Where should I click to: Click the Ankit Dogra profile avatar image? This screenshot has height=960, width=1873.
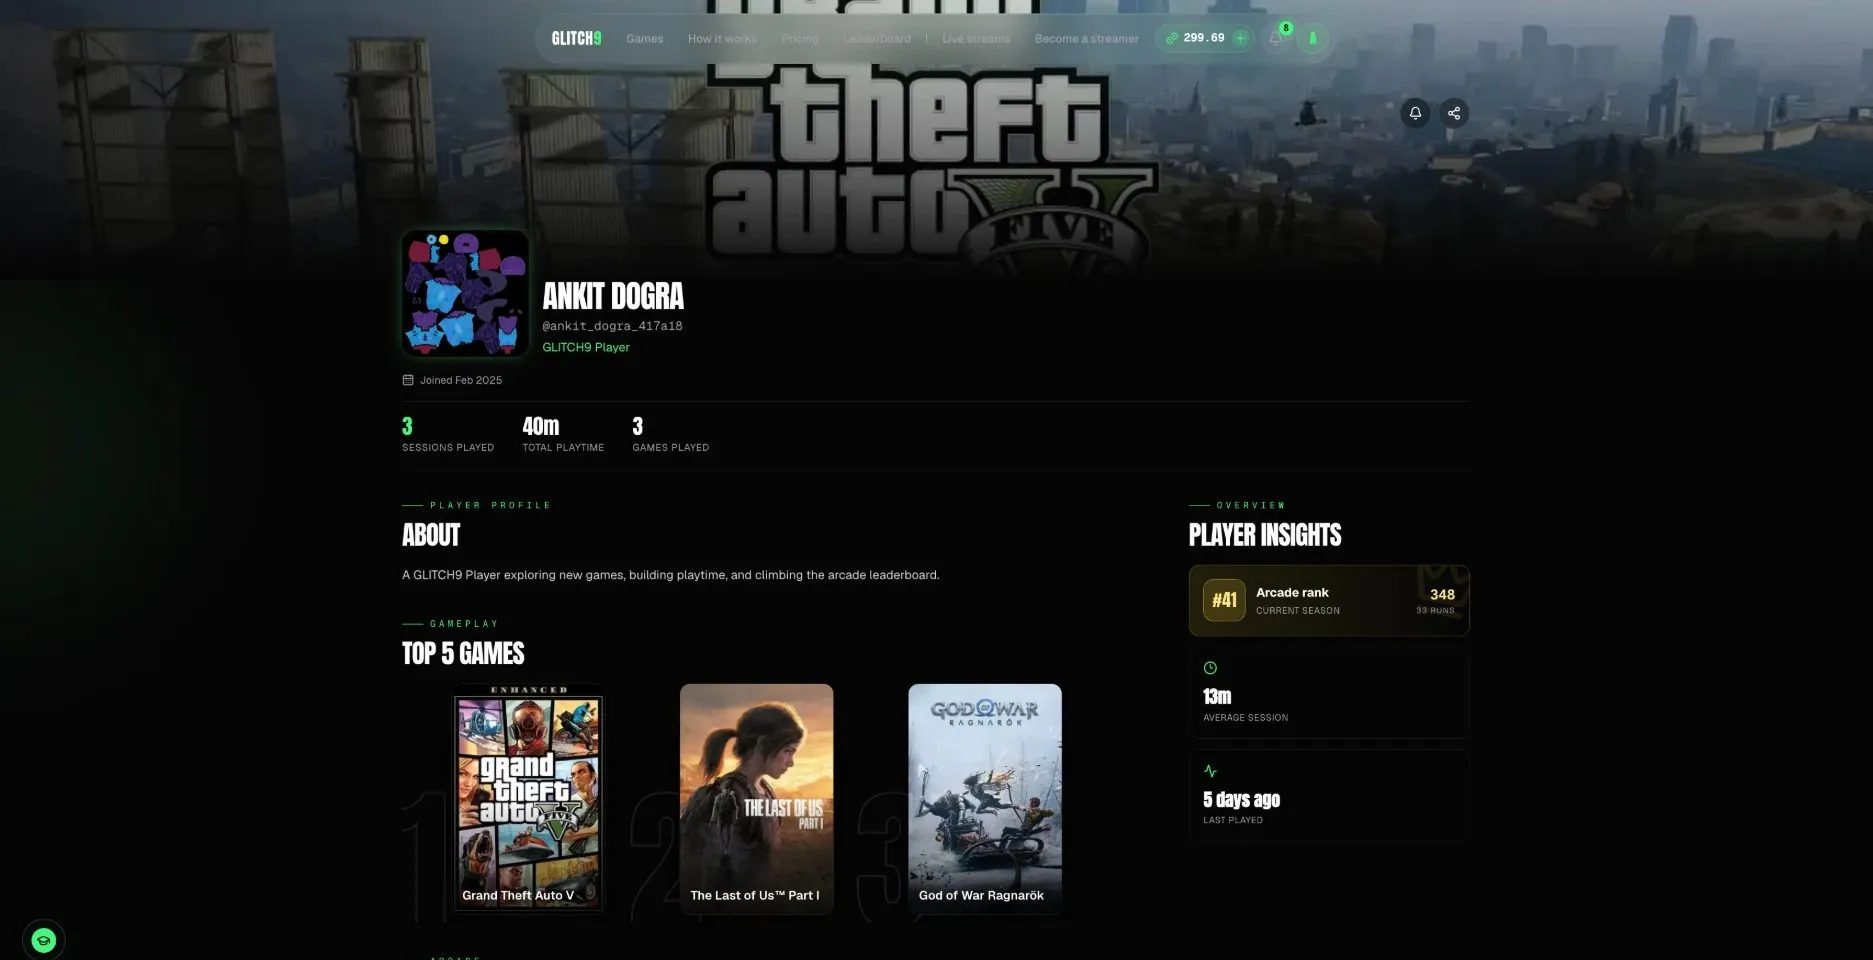pyautogui.click(x=465, y=293)
